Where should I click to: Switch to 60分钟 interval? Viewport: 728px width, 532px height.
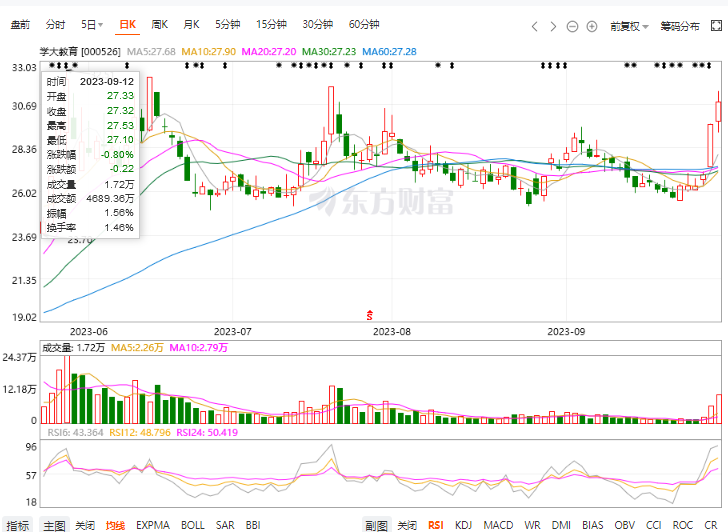(x=364, y=24)
